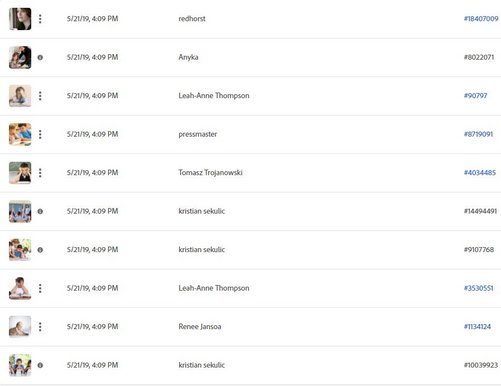Select the pressmaster image thumbnail

20,134
